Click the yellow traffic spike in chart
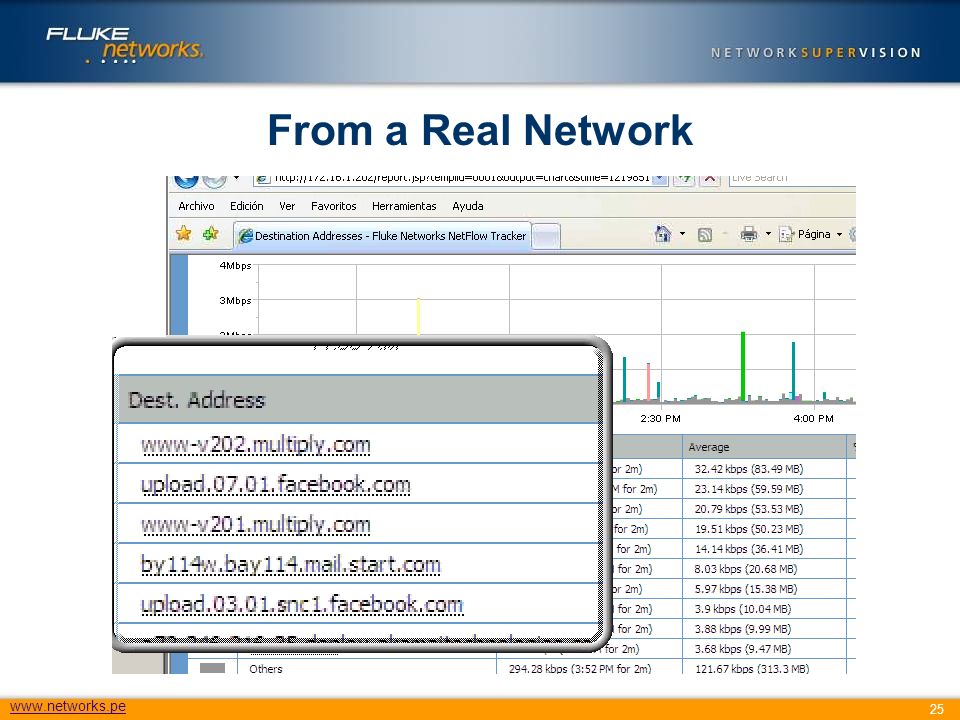The image size is (960, 720). click(418, 316)
